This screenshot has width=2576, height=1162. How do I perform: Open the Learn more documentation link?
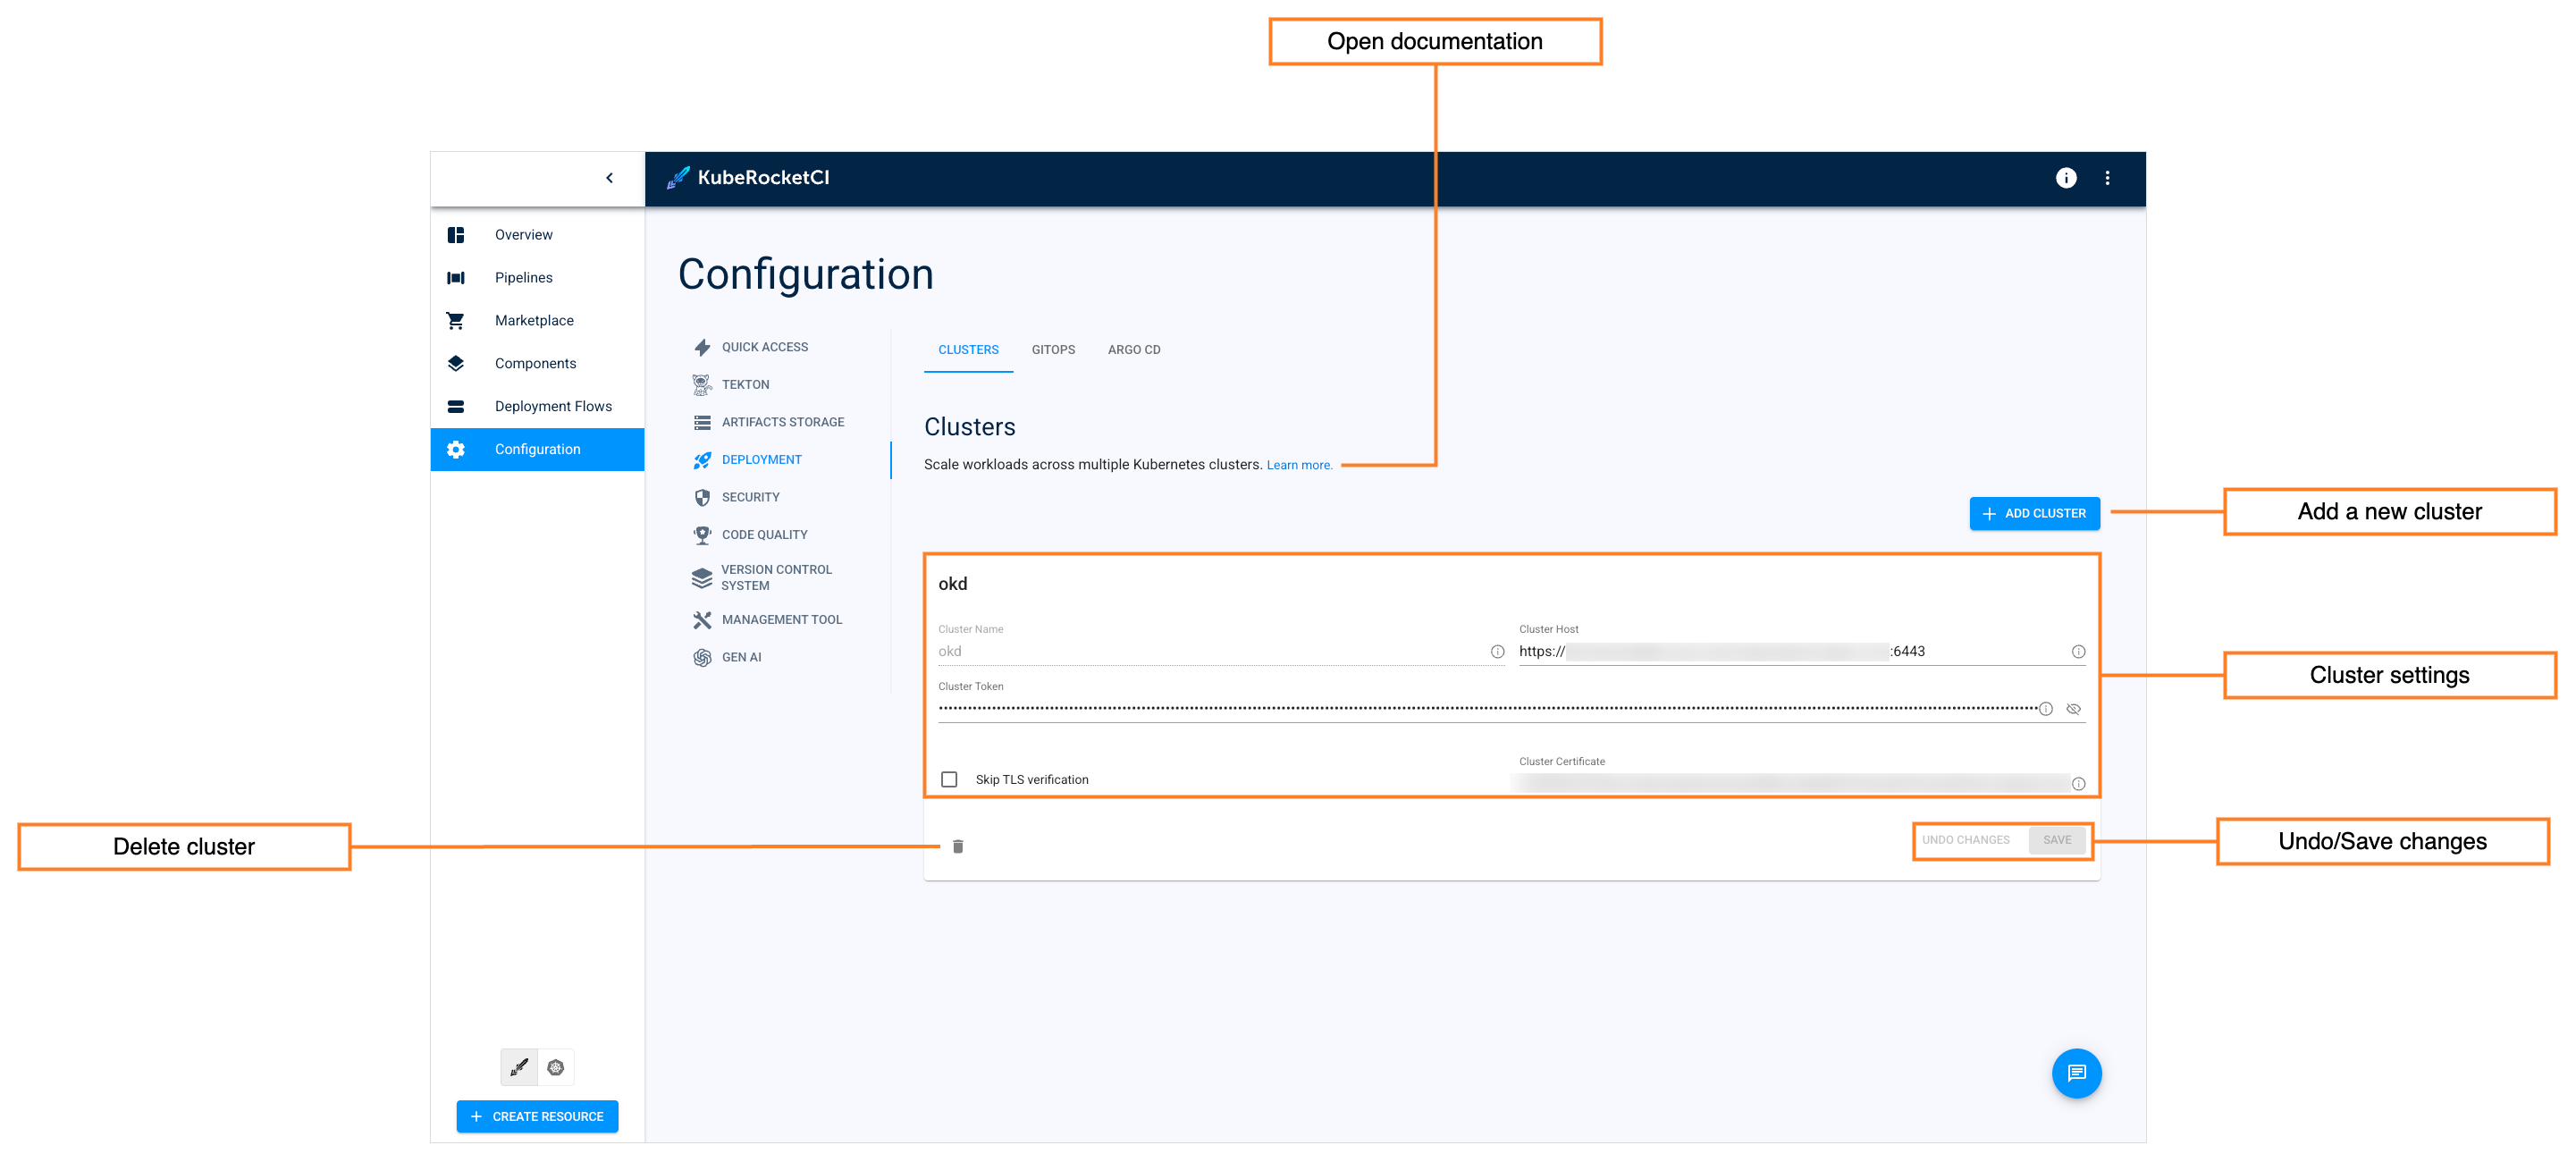tap(1299, 464)
